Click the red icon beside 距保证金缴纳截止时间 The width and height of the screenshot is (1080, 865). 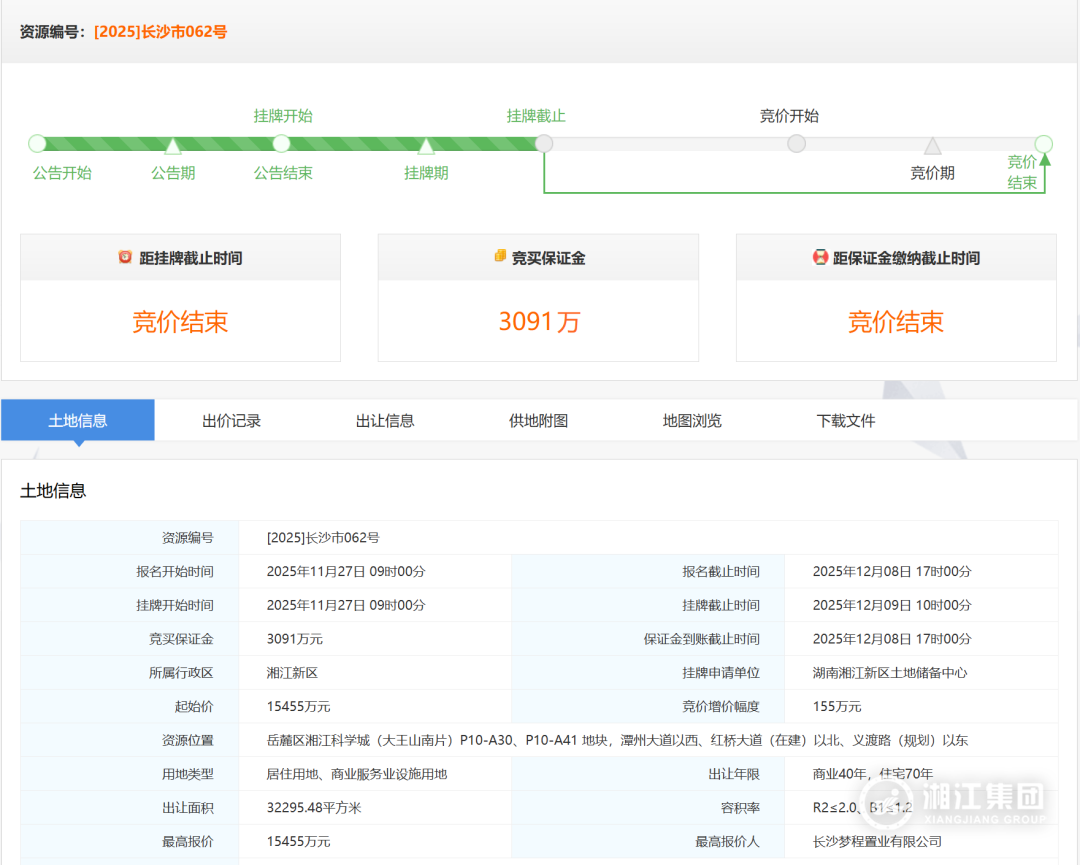821,257
